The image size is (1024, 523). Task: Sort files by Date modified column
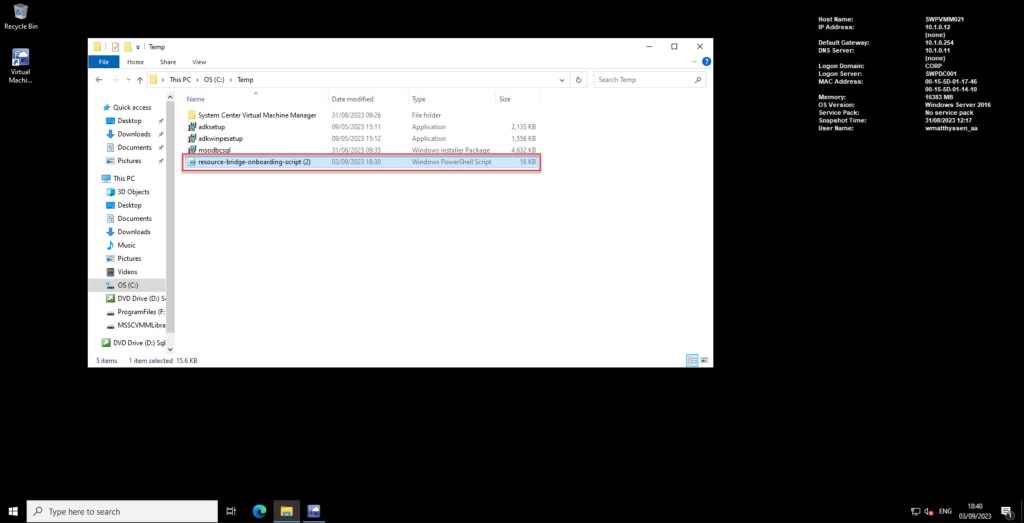pyautogui.click(x=353, y=99)
